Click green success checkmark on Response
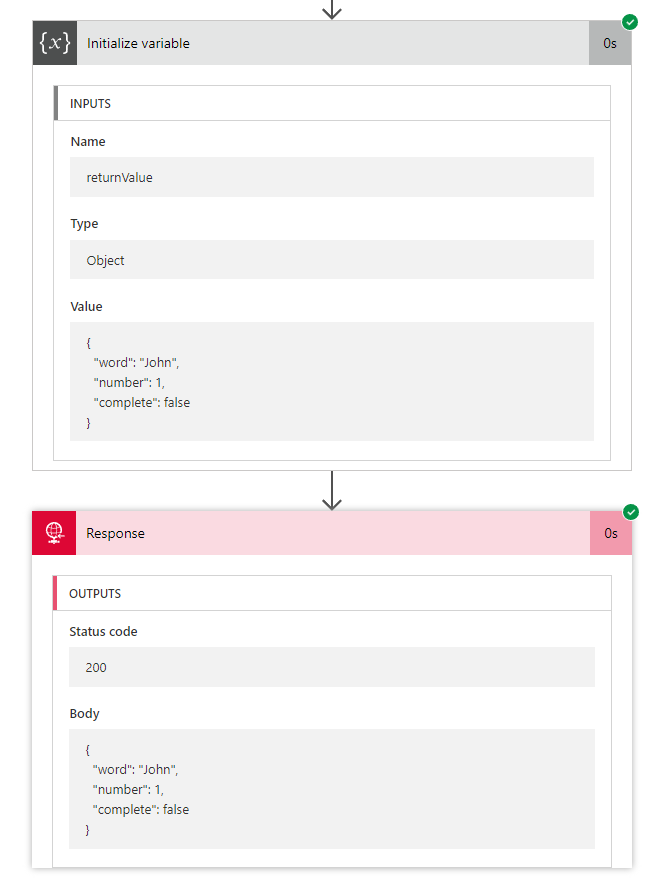The image size is (663, 893). point(630,511)
